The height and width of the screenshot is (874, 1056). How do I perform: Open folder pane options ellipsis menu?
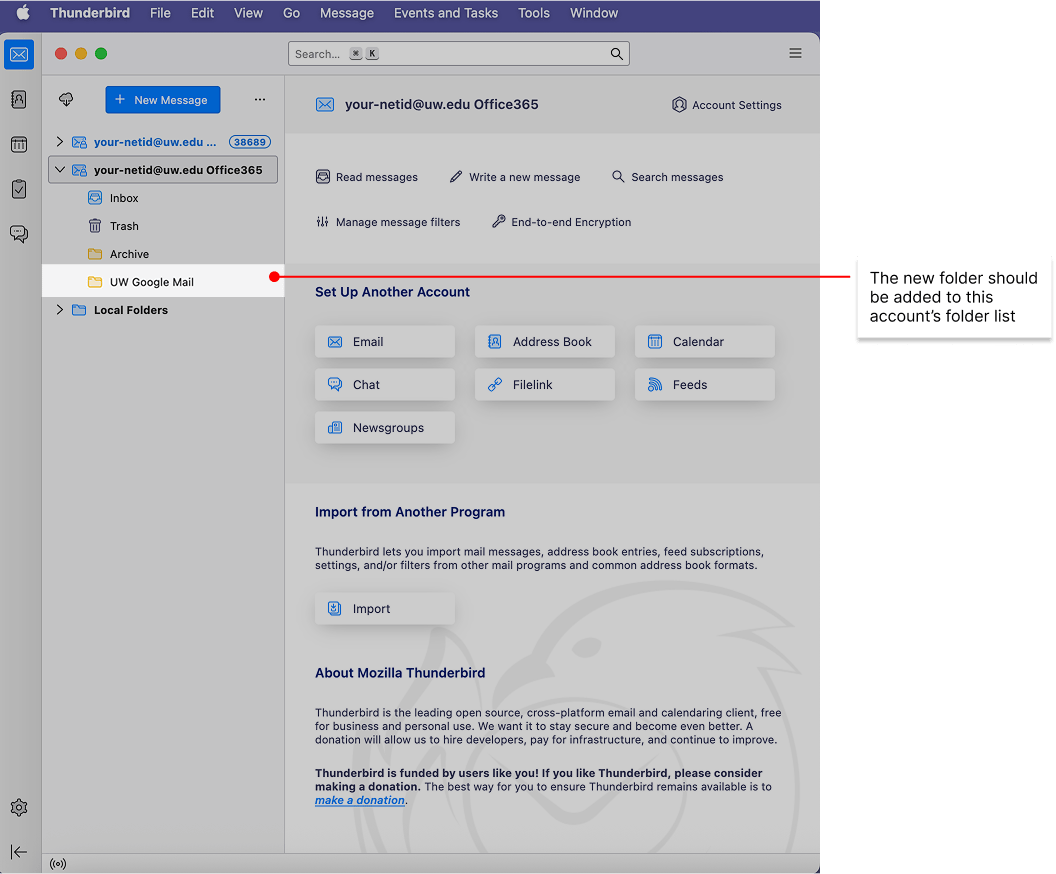pyautogui.click(x=260, y=100)
